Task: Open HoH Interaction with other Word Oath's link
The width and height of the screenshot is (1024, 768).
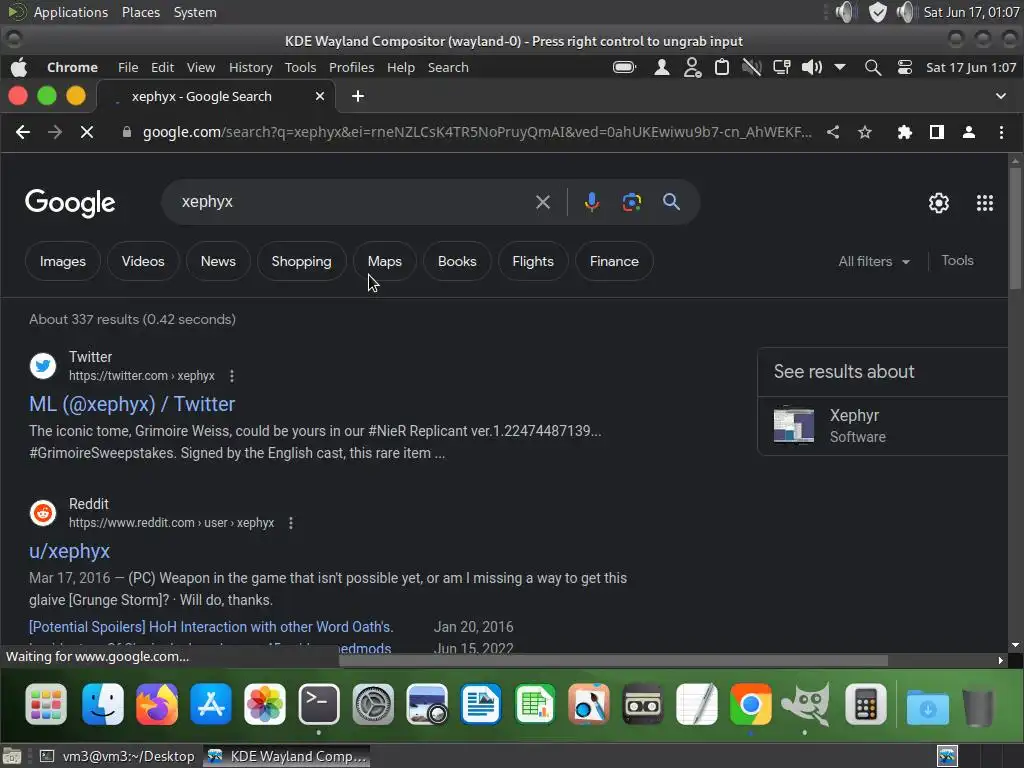Action: (x=211, y=627)
